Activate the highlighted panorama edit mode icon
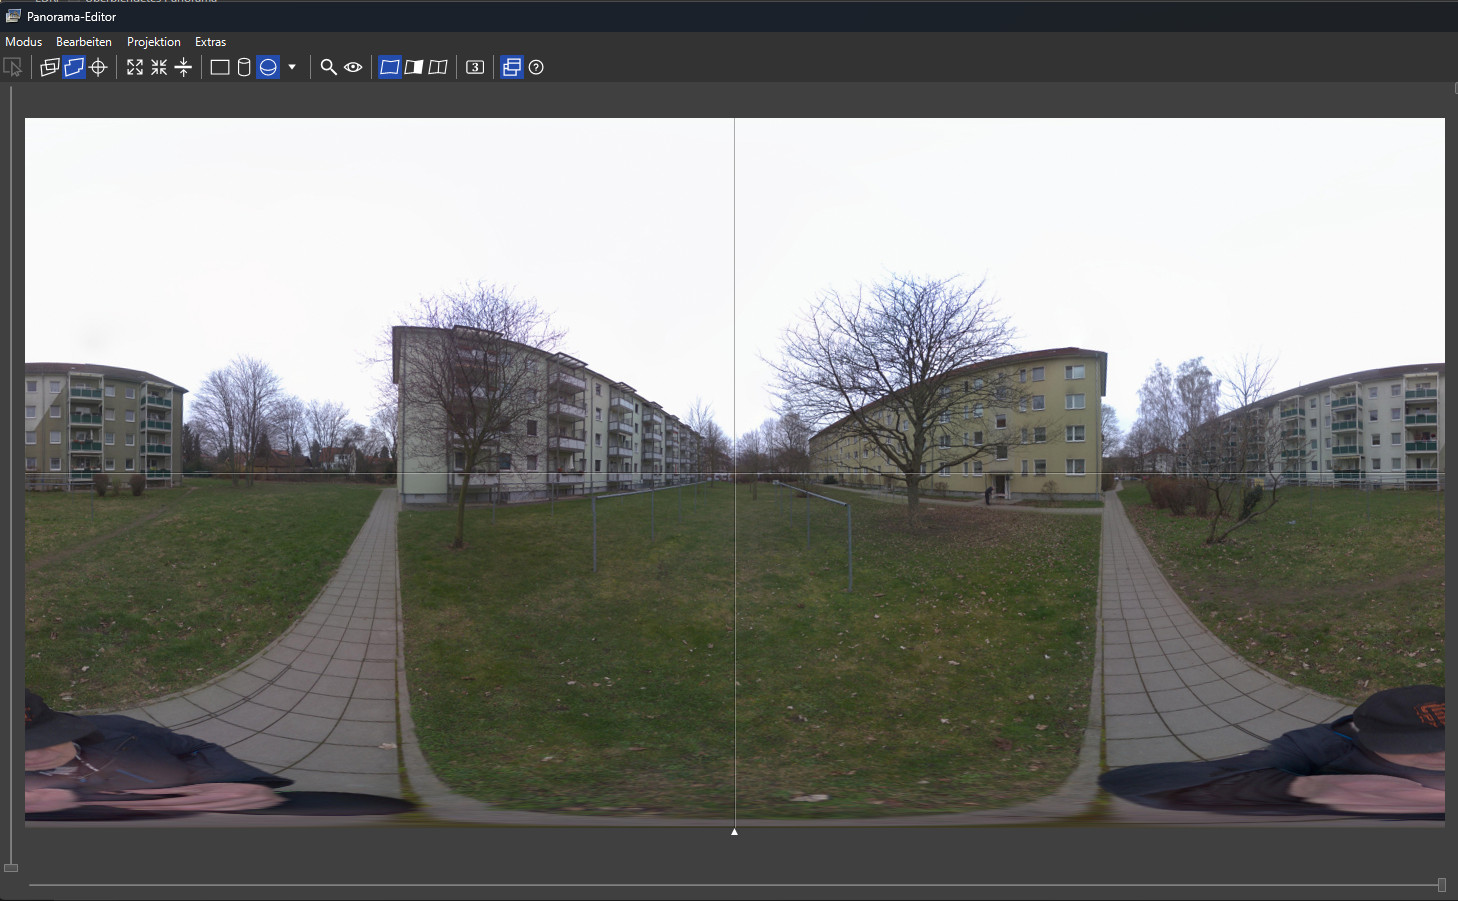The image size is (1458, 901). click(x=74, y=67)
